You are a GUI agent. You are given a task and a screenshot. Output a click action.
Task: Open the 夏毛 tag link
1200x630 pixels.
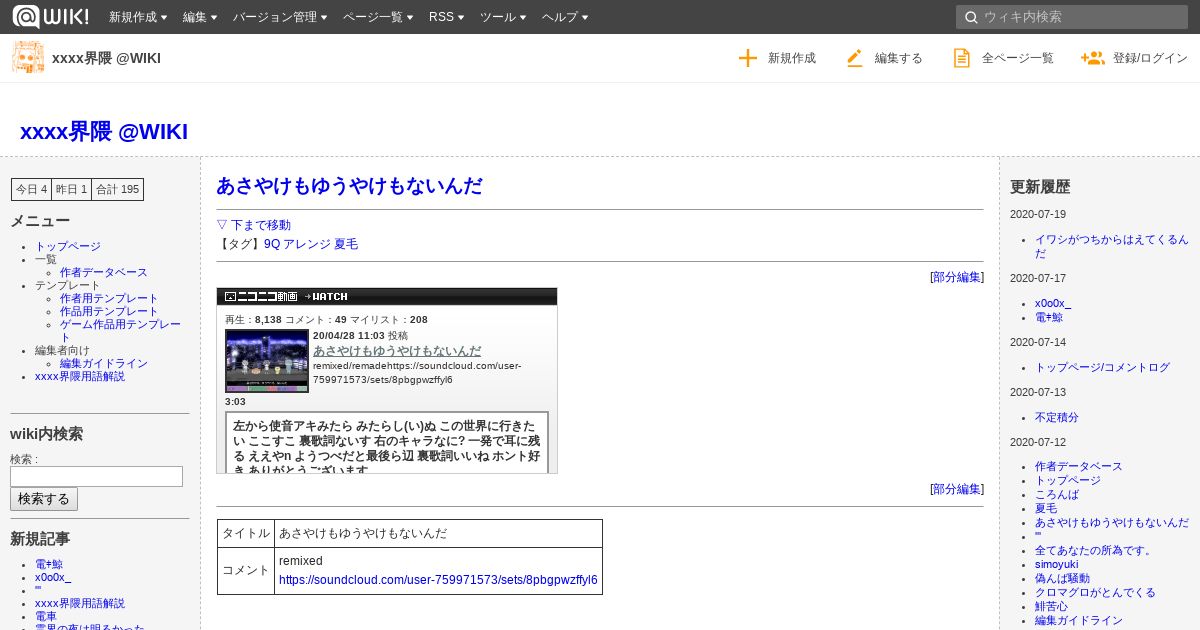[x=346, y=244]
